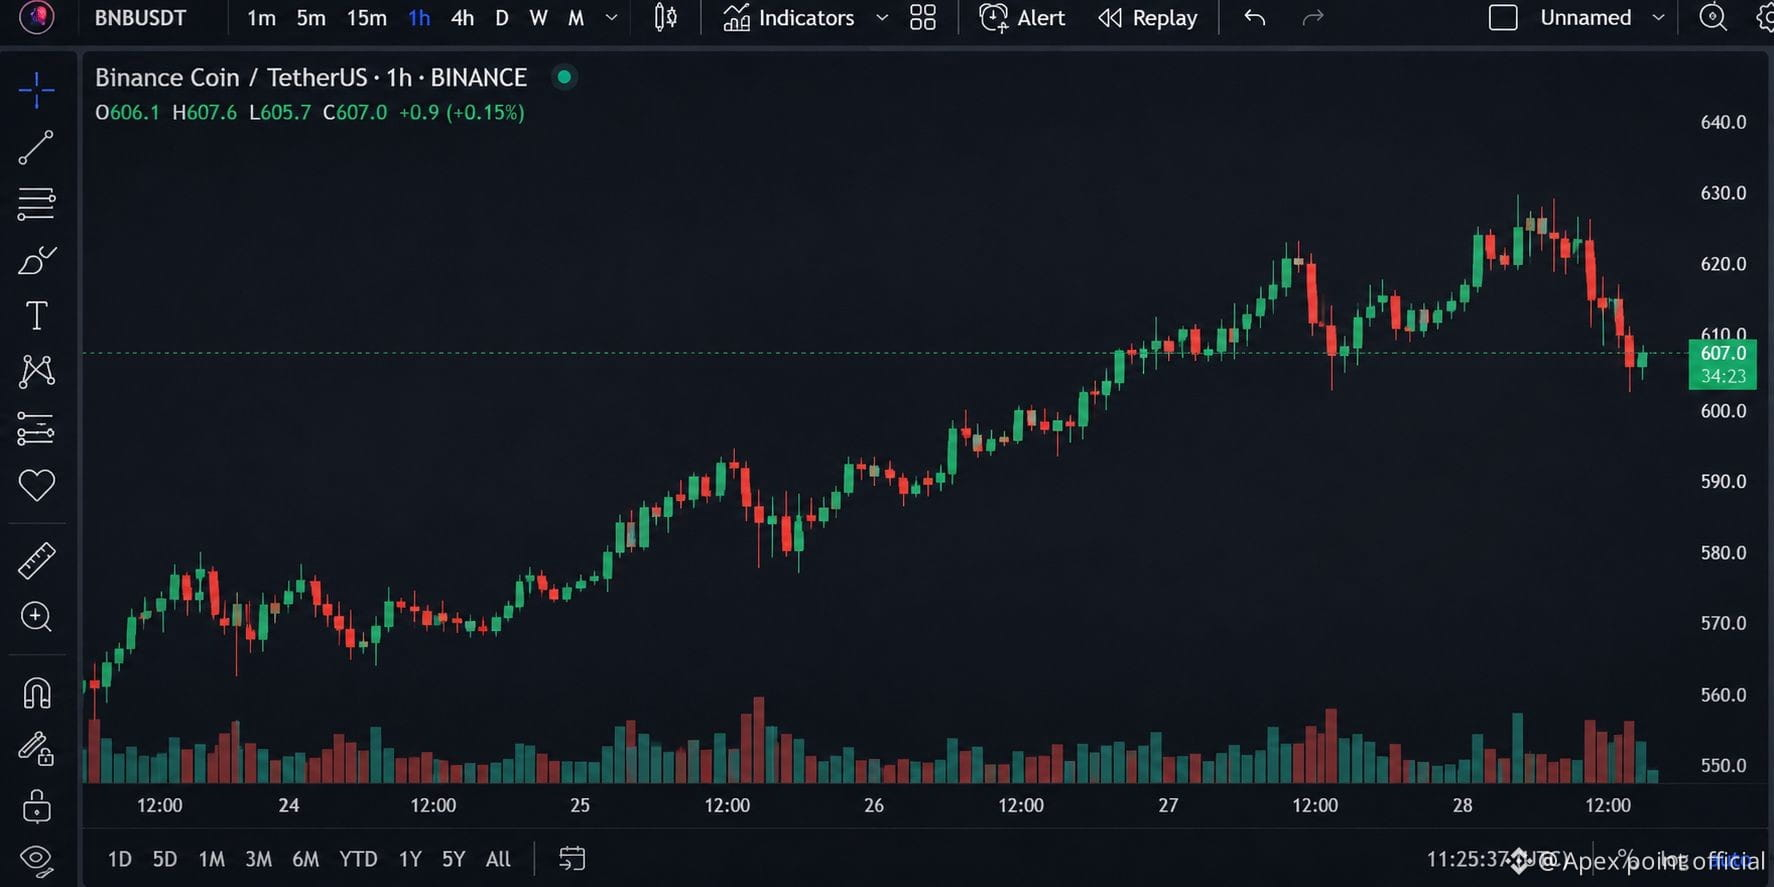The image size is (1774, 887).
Task: Select the text annotation tool
Action: pyautogui.click(x=36, y=316)
